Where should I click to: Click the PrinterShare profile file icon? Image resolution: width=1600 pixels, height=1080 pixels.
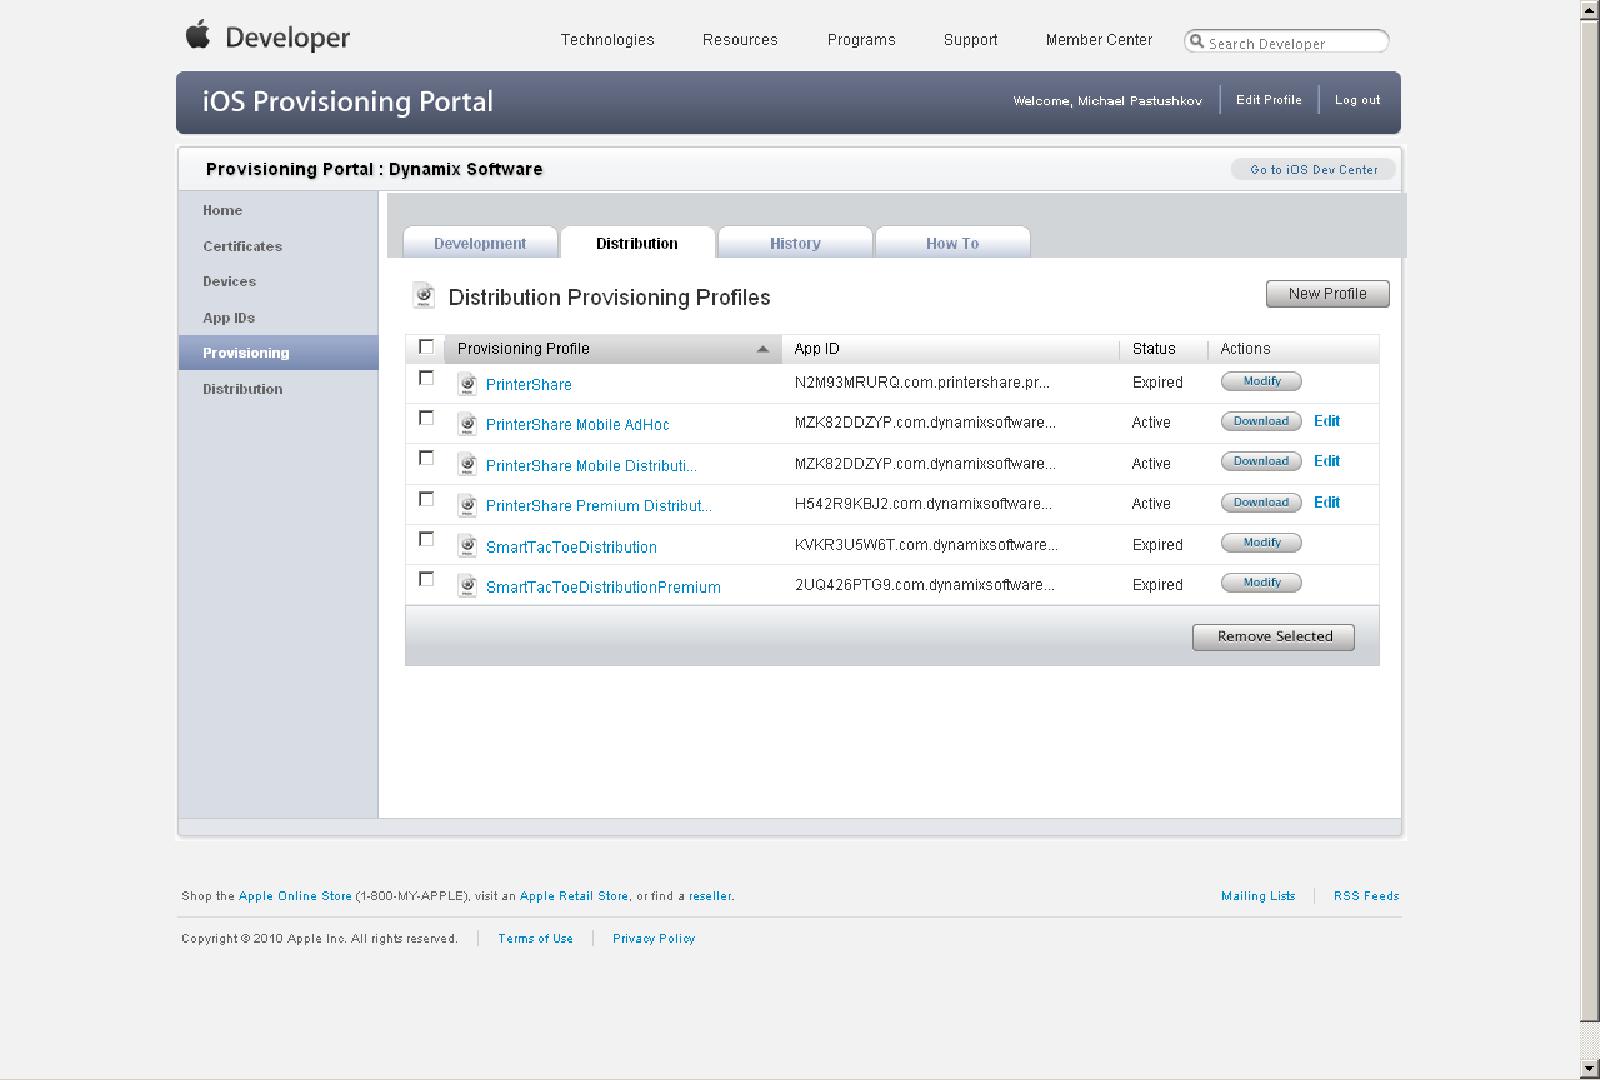point(467,384)
